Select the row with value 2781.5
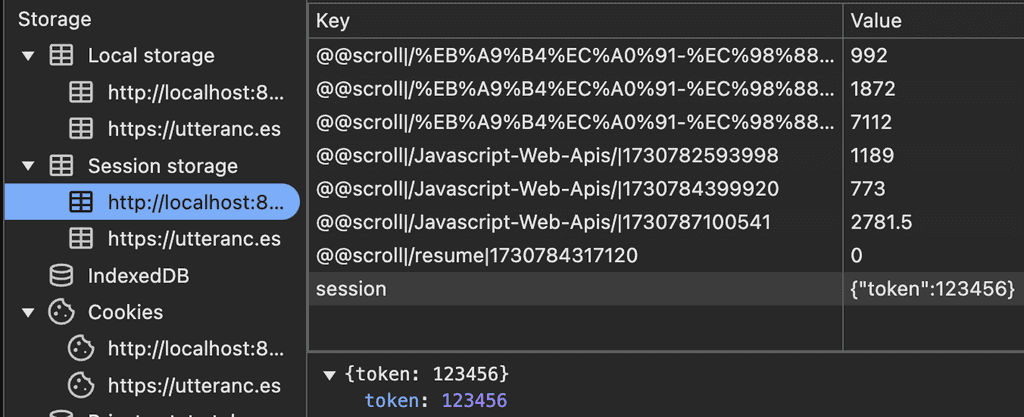 [x=666, y=223]
